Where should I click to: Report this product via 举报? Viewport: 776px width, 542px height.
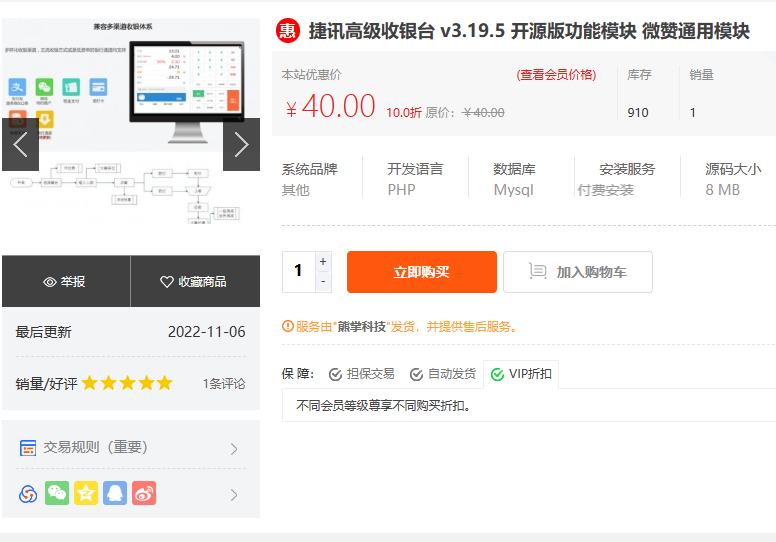[x=66, y=282]
